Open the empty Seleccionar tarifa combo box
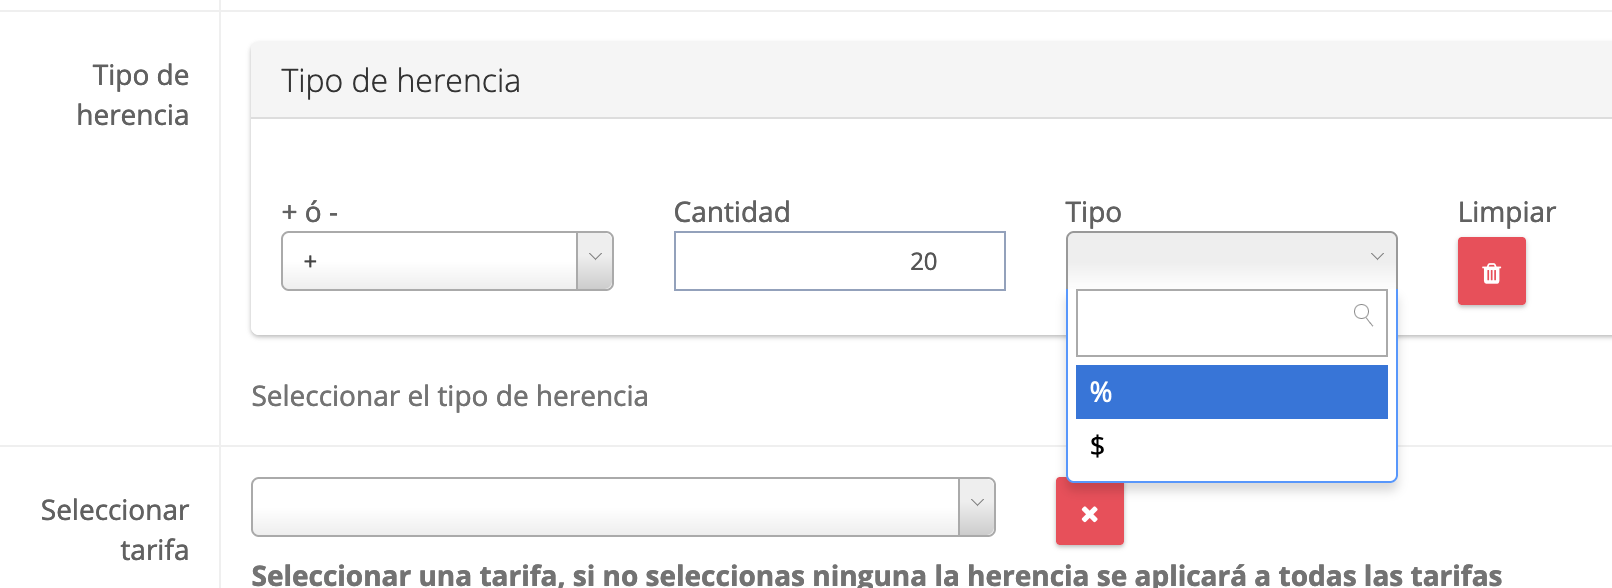 (605, 507)
